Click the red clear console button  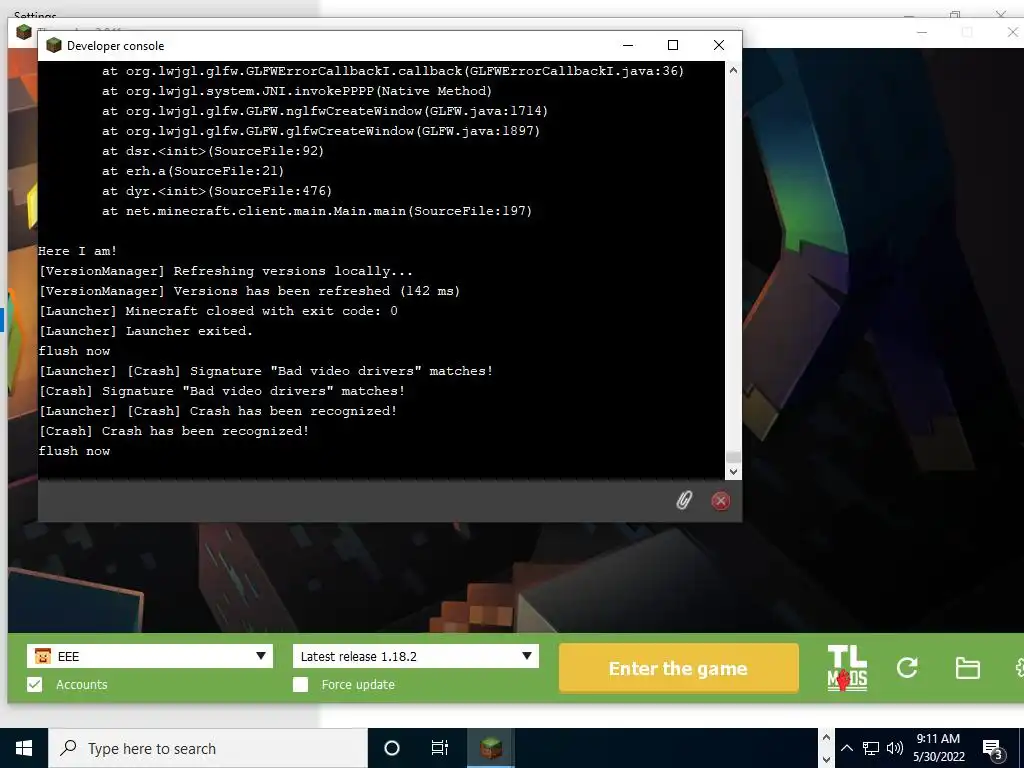720,501
